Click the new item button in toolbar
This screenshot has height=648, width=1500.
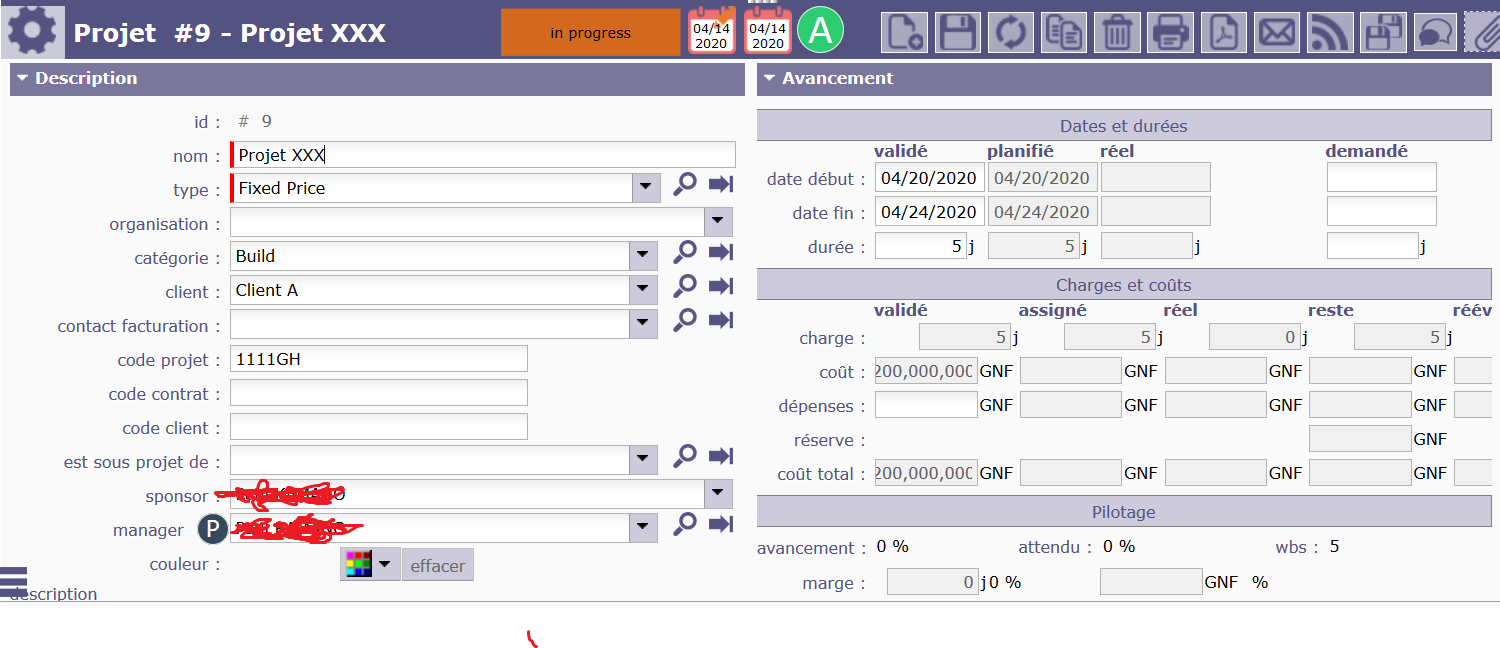pyautogui.click(x=904, y=33)
